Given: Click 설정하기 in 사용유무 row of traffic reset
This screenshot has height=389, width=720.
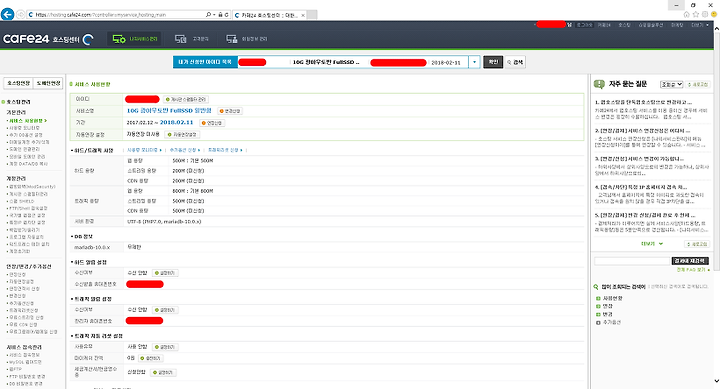Looking at the screenshot, I should (165, 347).
